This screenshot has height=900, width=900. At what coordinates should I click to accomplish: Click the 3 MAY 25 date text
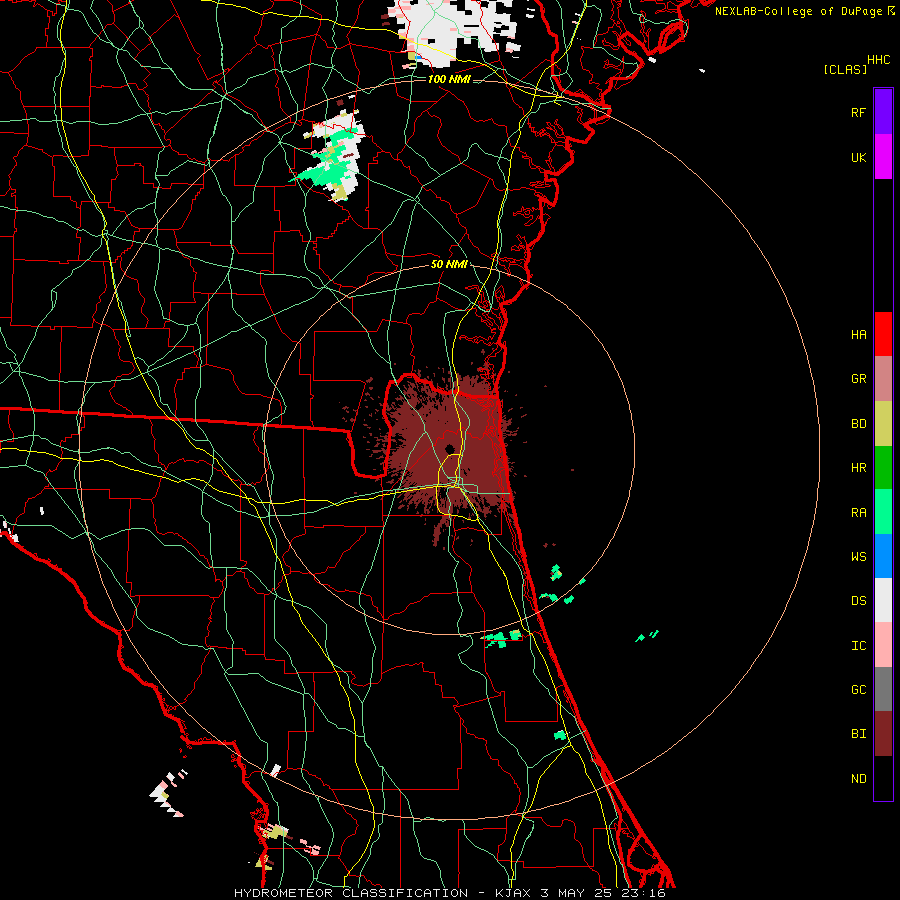point(577,893)
